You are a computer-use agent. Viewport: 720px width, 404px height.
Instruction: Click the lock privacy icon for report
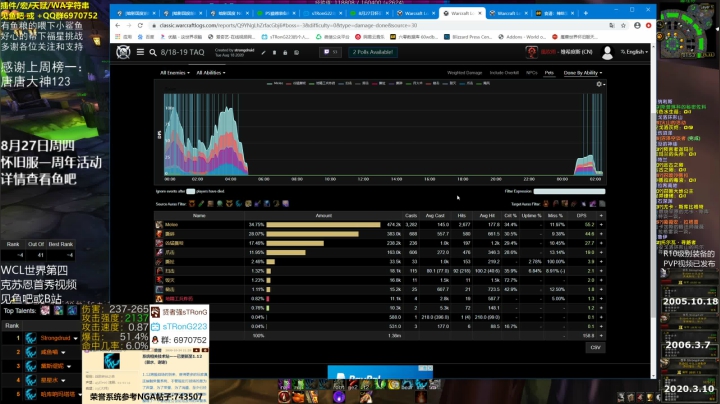285,52
